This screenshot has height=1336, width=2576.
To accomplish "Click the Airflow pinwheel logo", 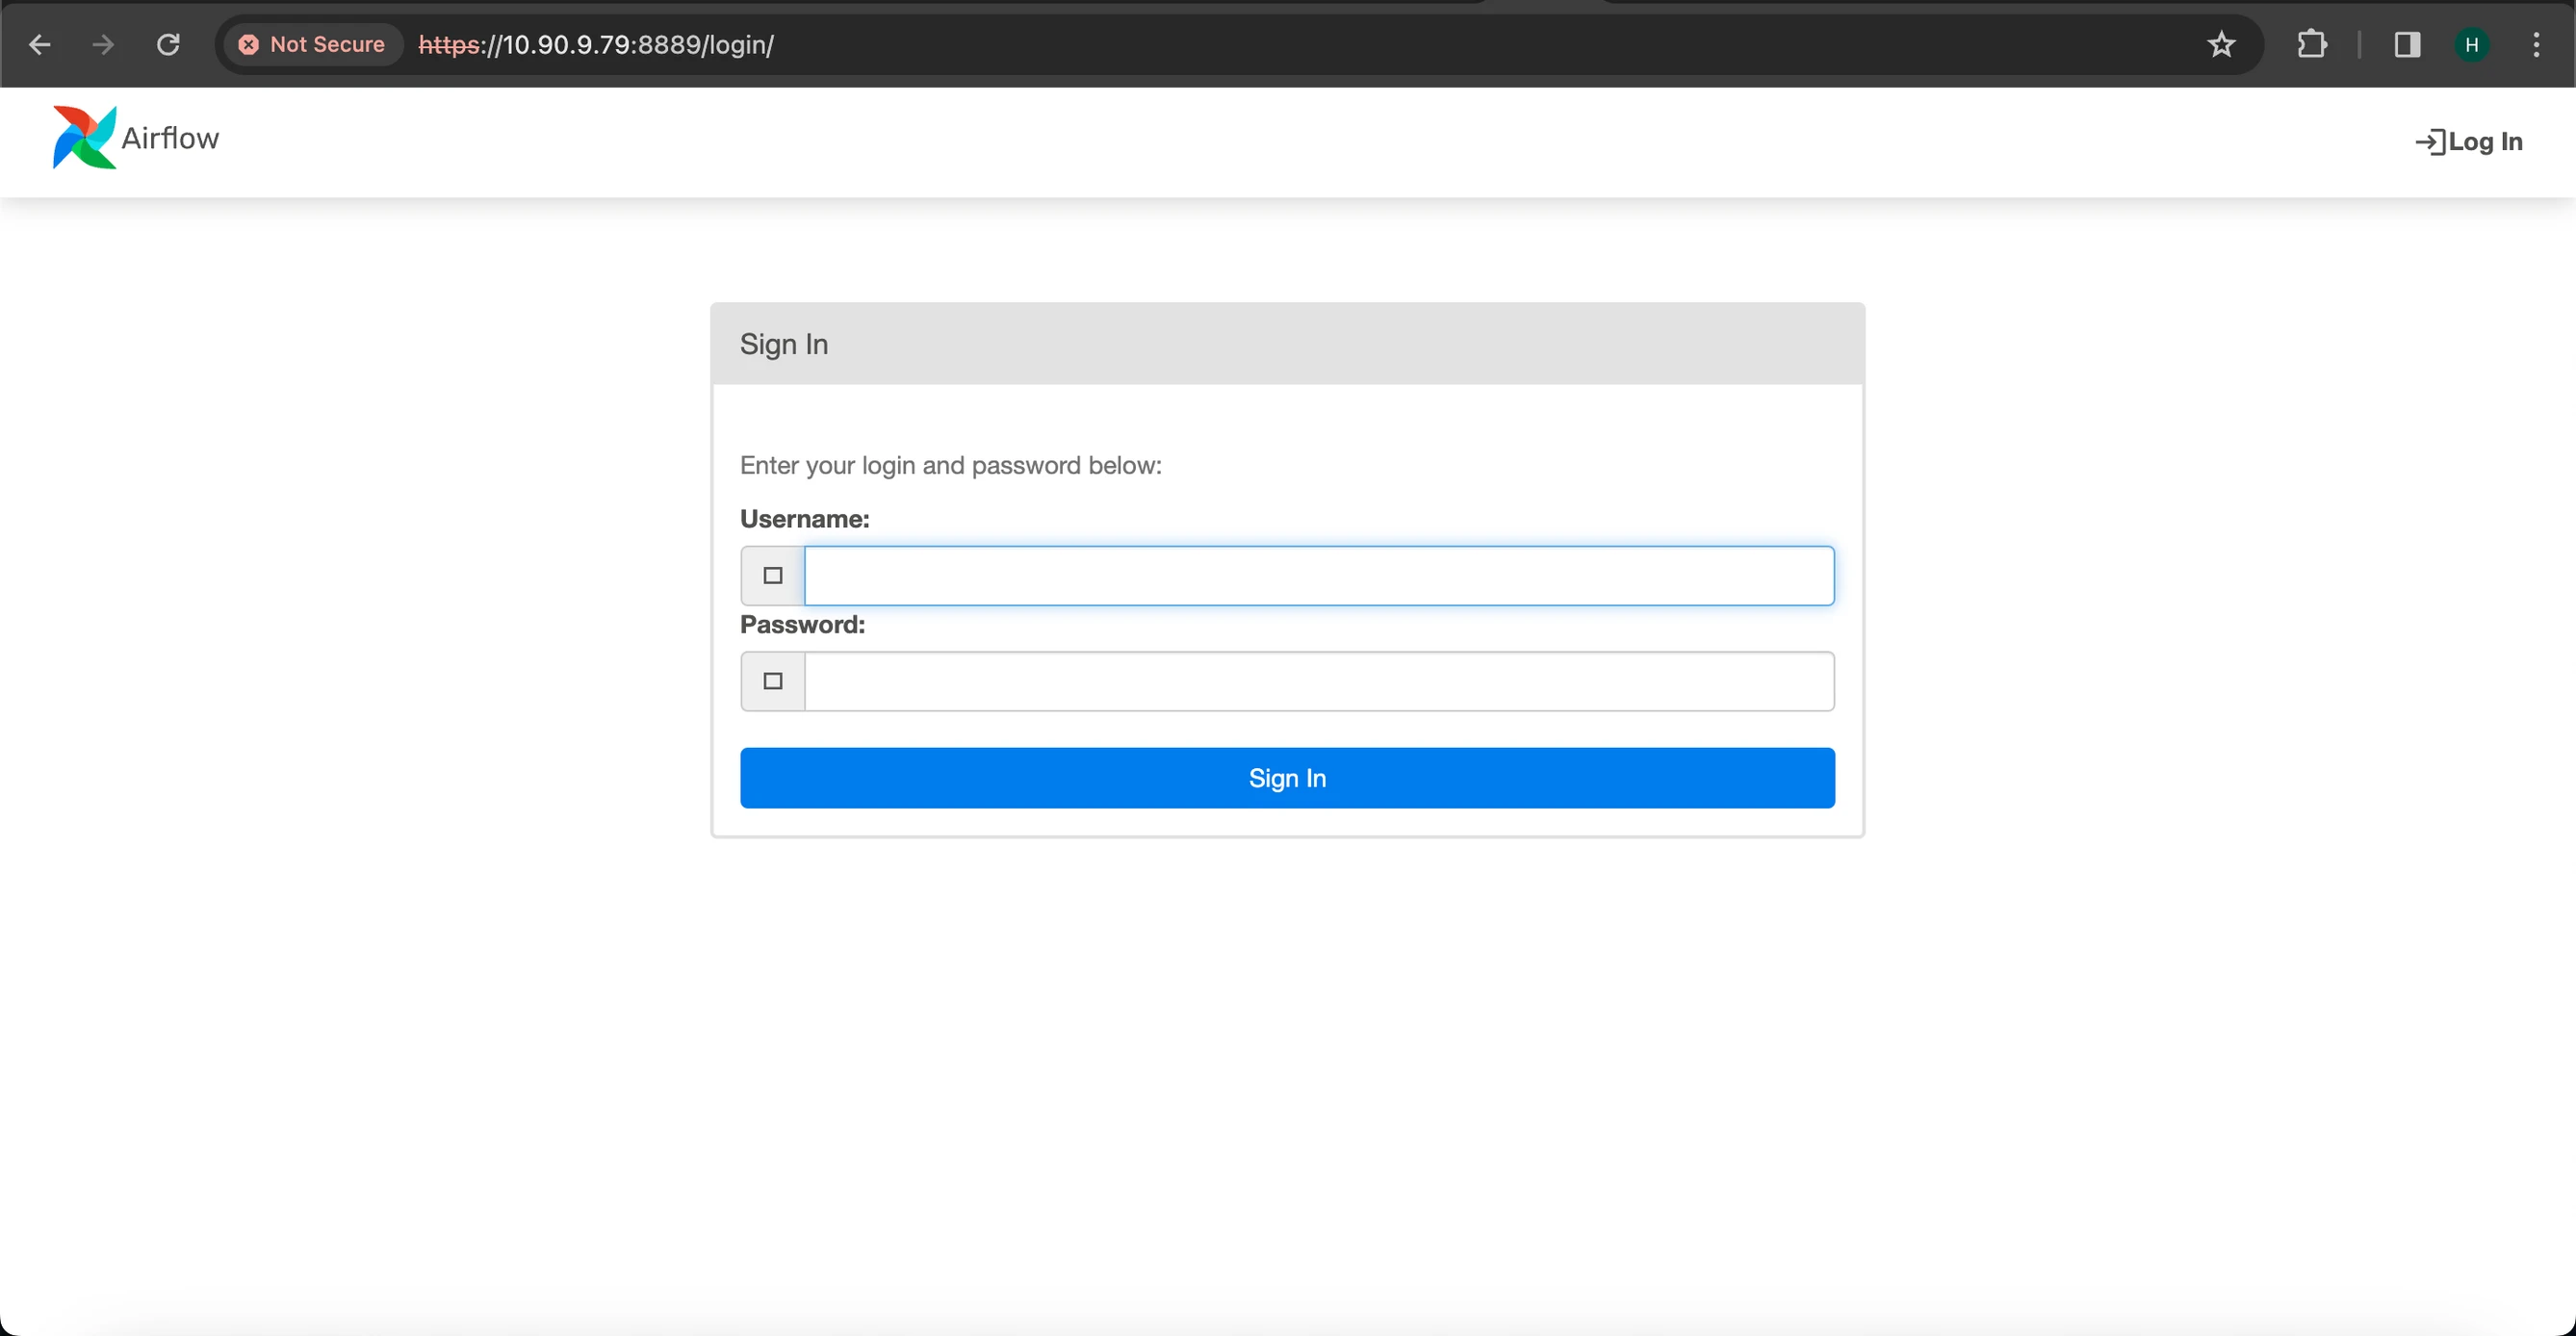I will pyautogui.click(x=84, y=138).
